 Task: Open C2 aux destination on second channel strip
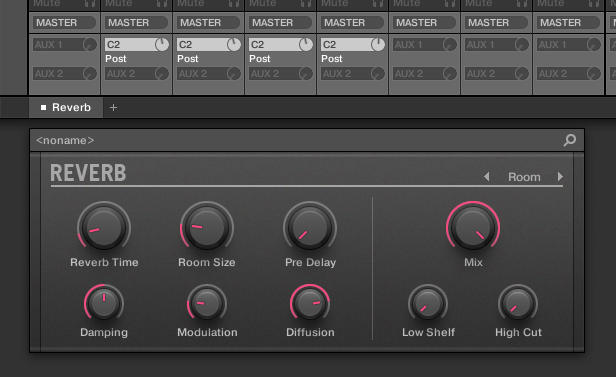(x=130, y=45)
